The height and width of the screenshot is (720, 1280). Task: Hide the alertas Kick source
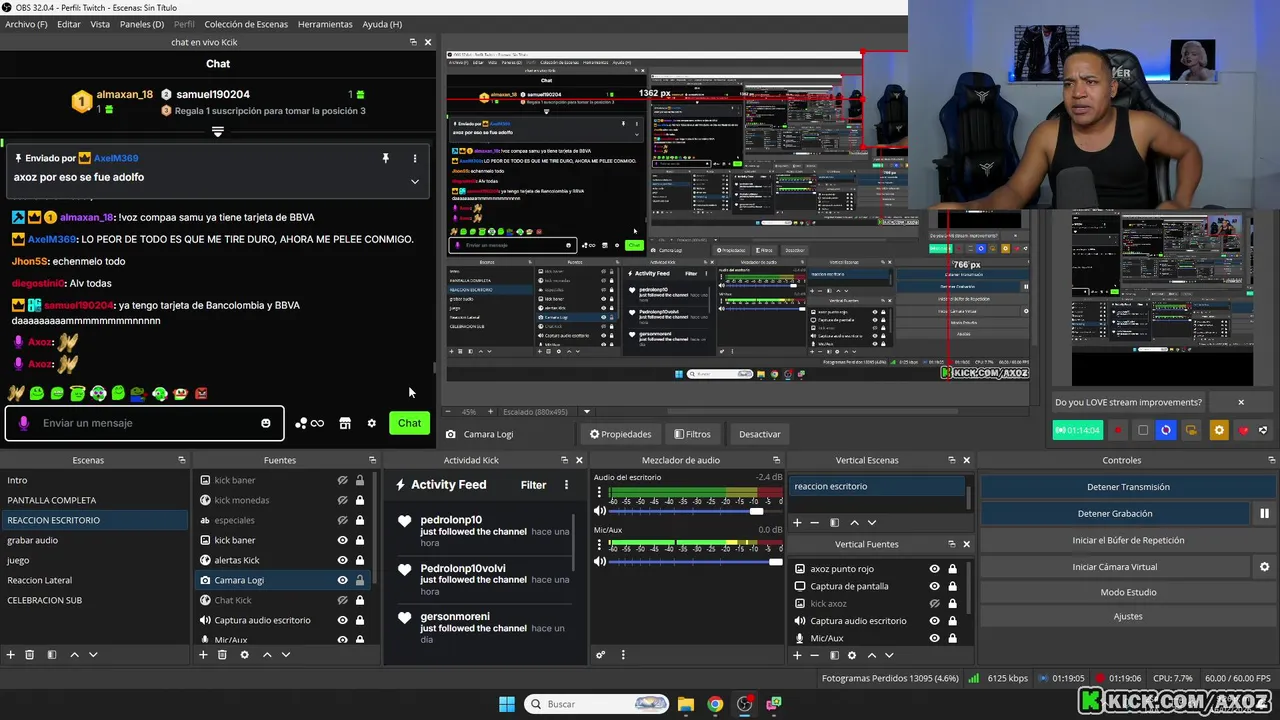point(343,560)
